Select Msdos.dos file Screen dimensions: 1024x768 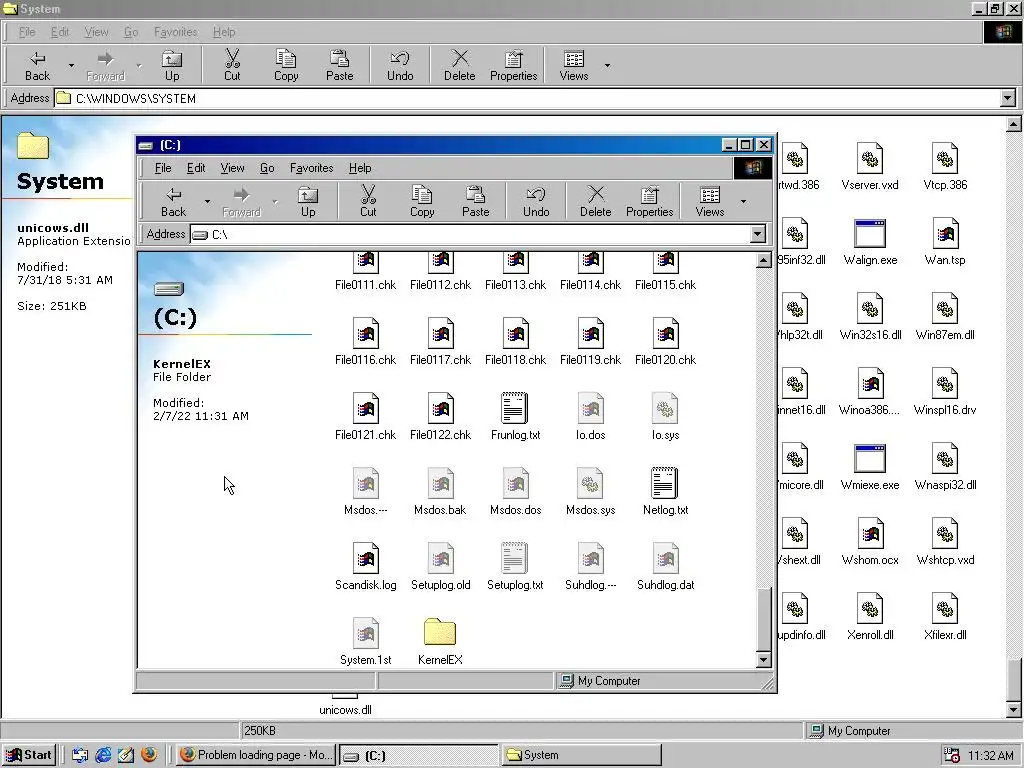point(515,492)
